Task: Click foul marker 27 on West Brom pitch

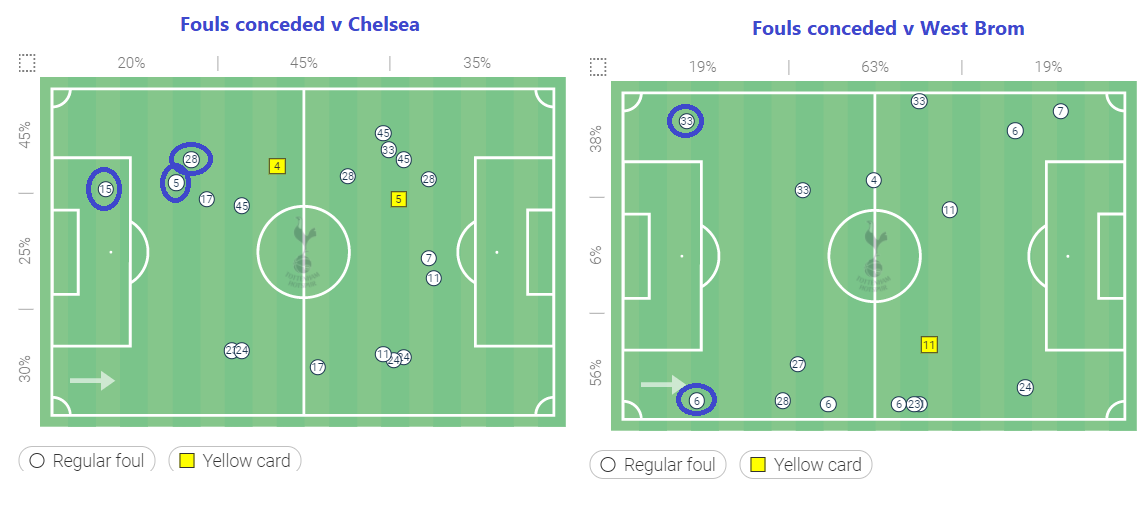Action: pyautogui.click(x=798, y=364)
